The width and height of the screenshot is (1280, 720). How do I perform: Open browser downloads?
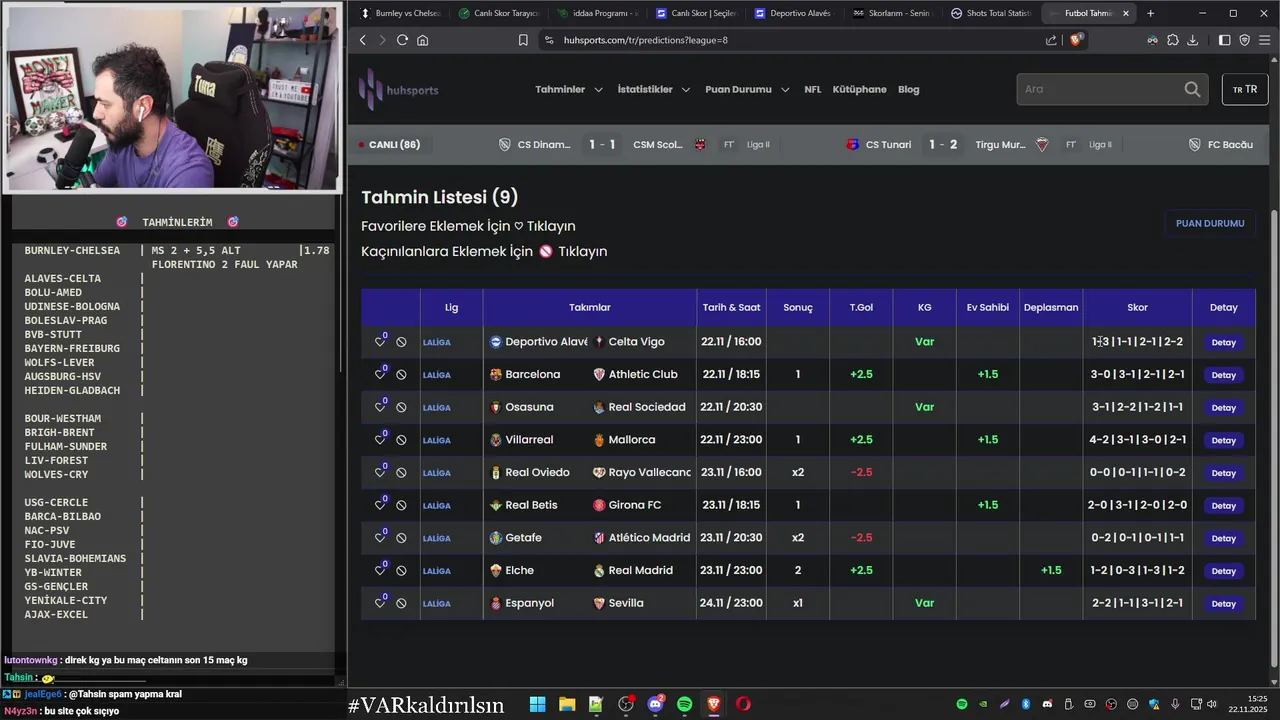pos(1193,40)
